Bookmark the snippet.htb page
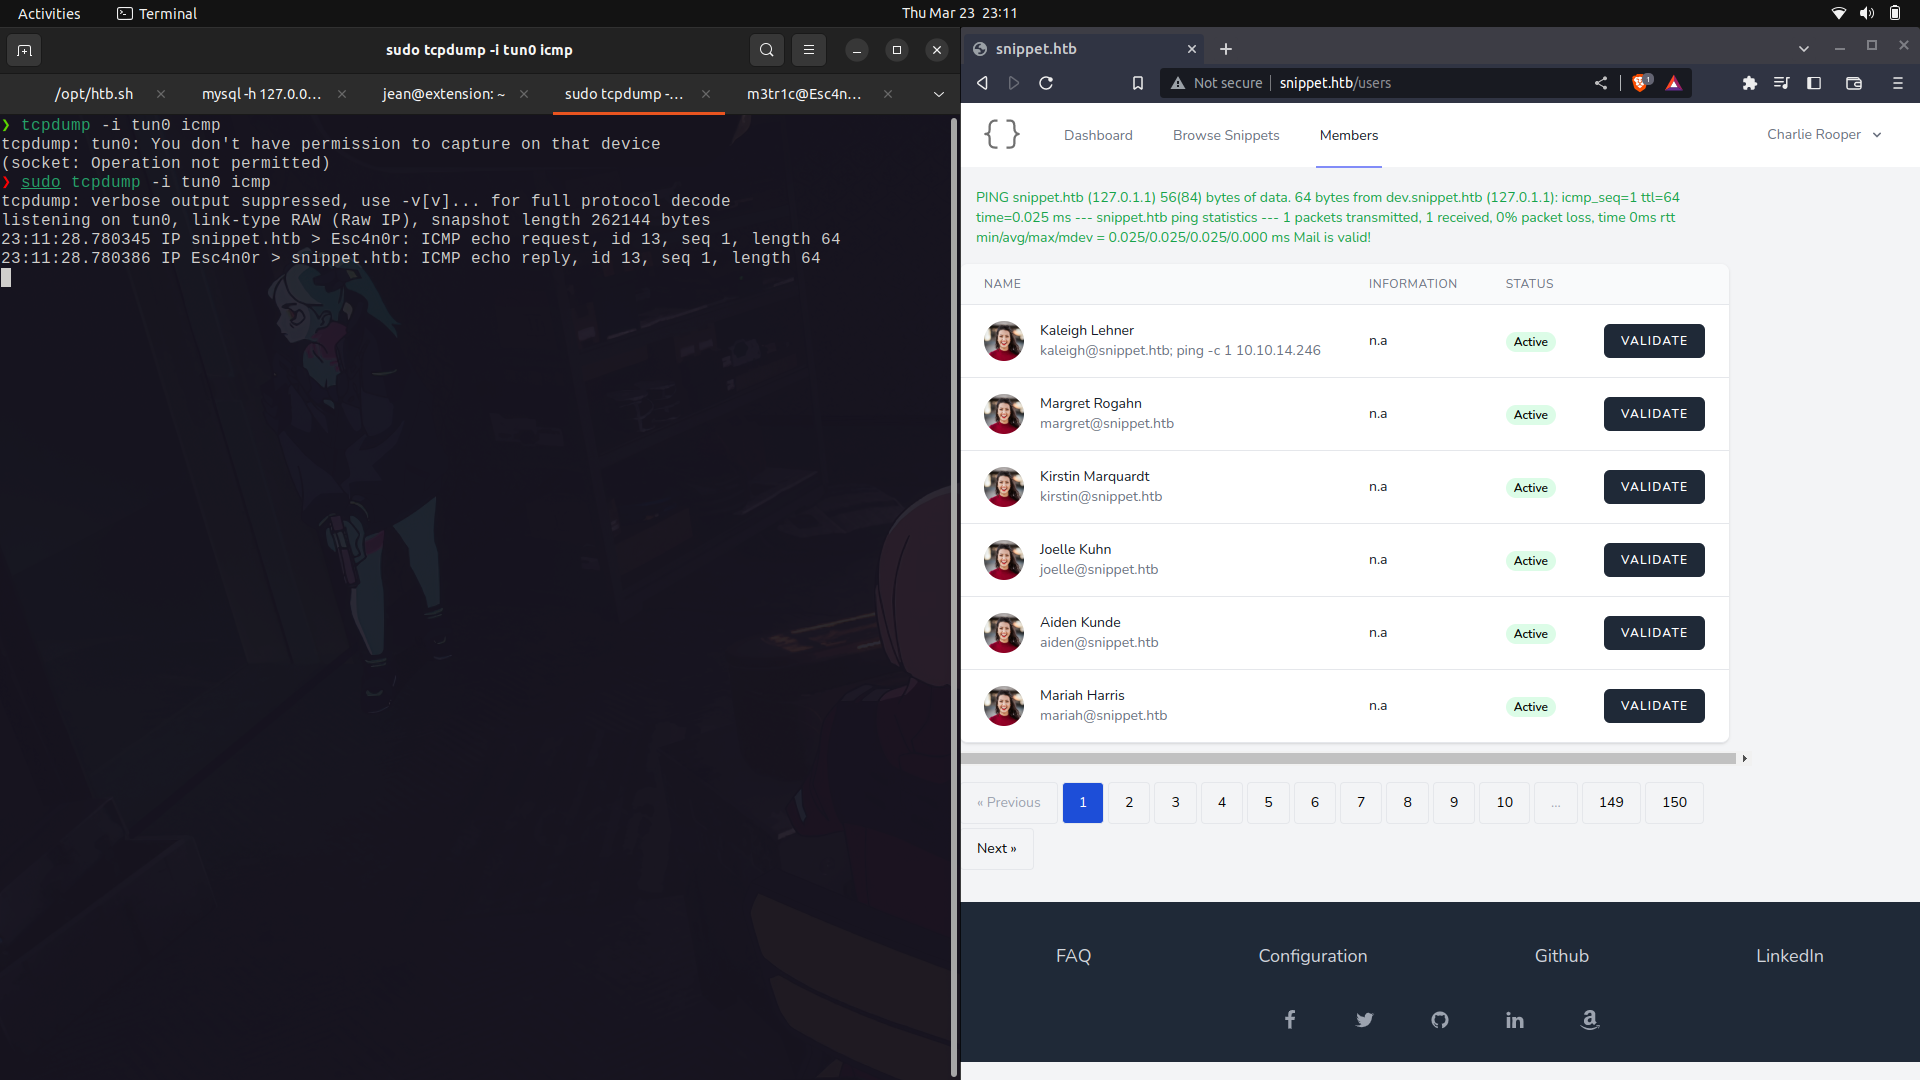The width and height of the screenshot is (1920, 1080). (1137, 83)
